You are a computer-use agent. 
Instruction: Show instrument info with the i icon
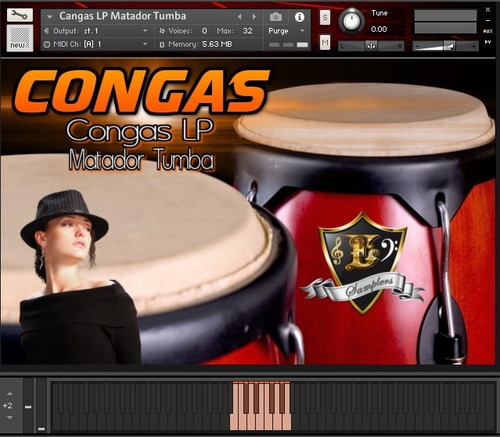[x=299, y=17]
